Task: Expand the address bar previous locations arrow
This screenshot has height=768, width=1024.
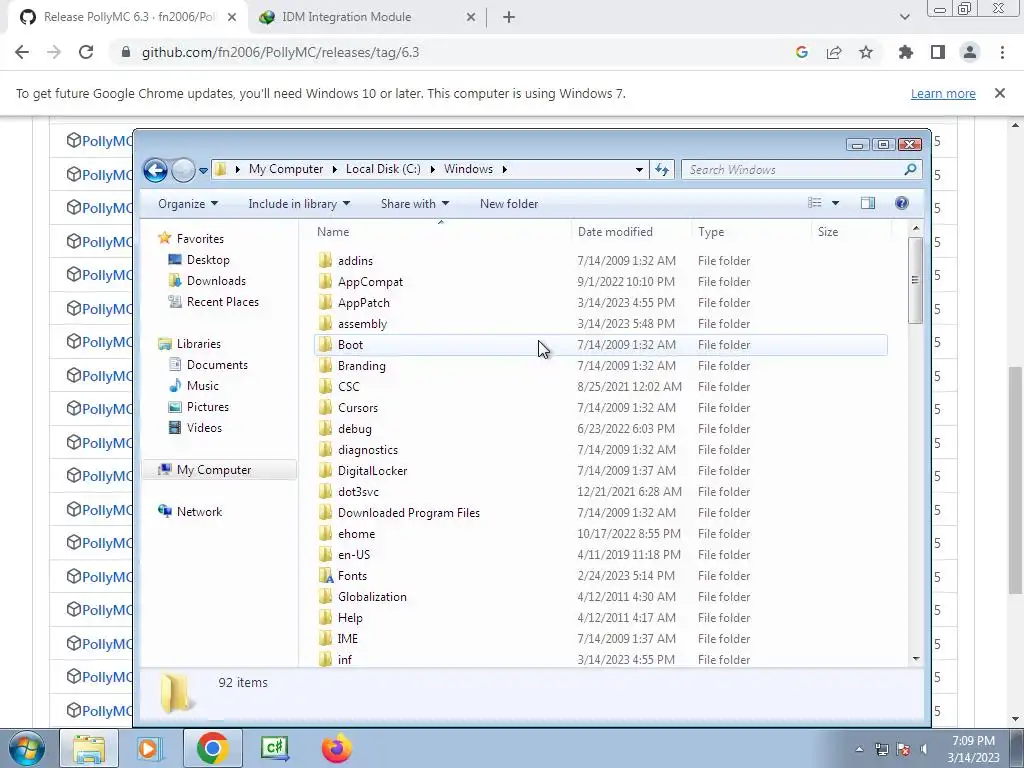Action: coord(639,169)
